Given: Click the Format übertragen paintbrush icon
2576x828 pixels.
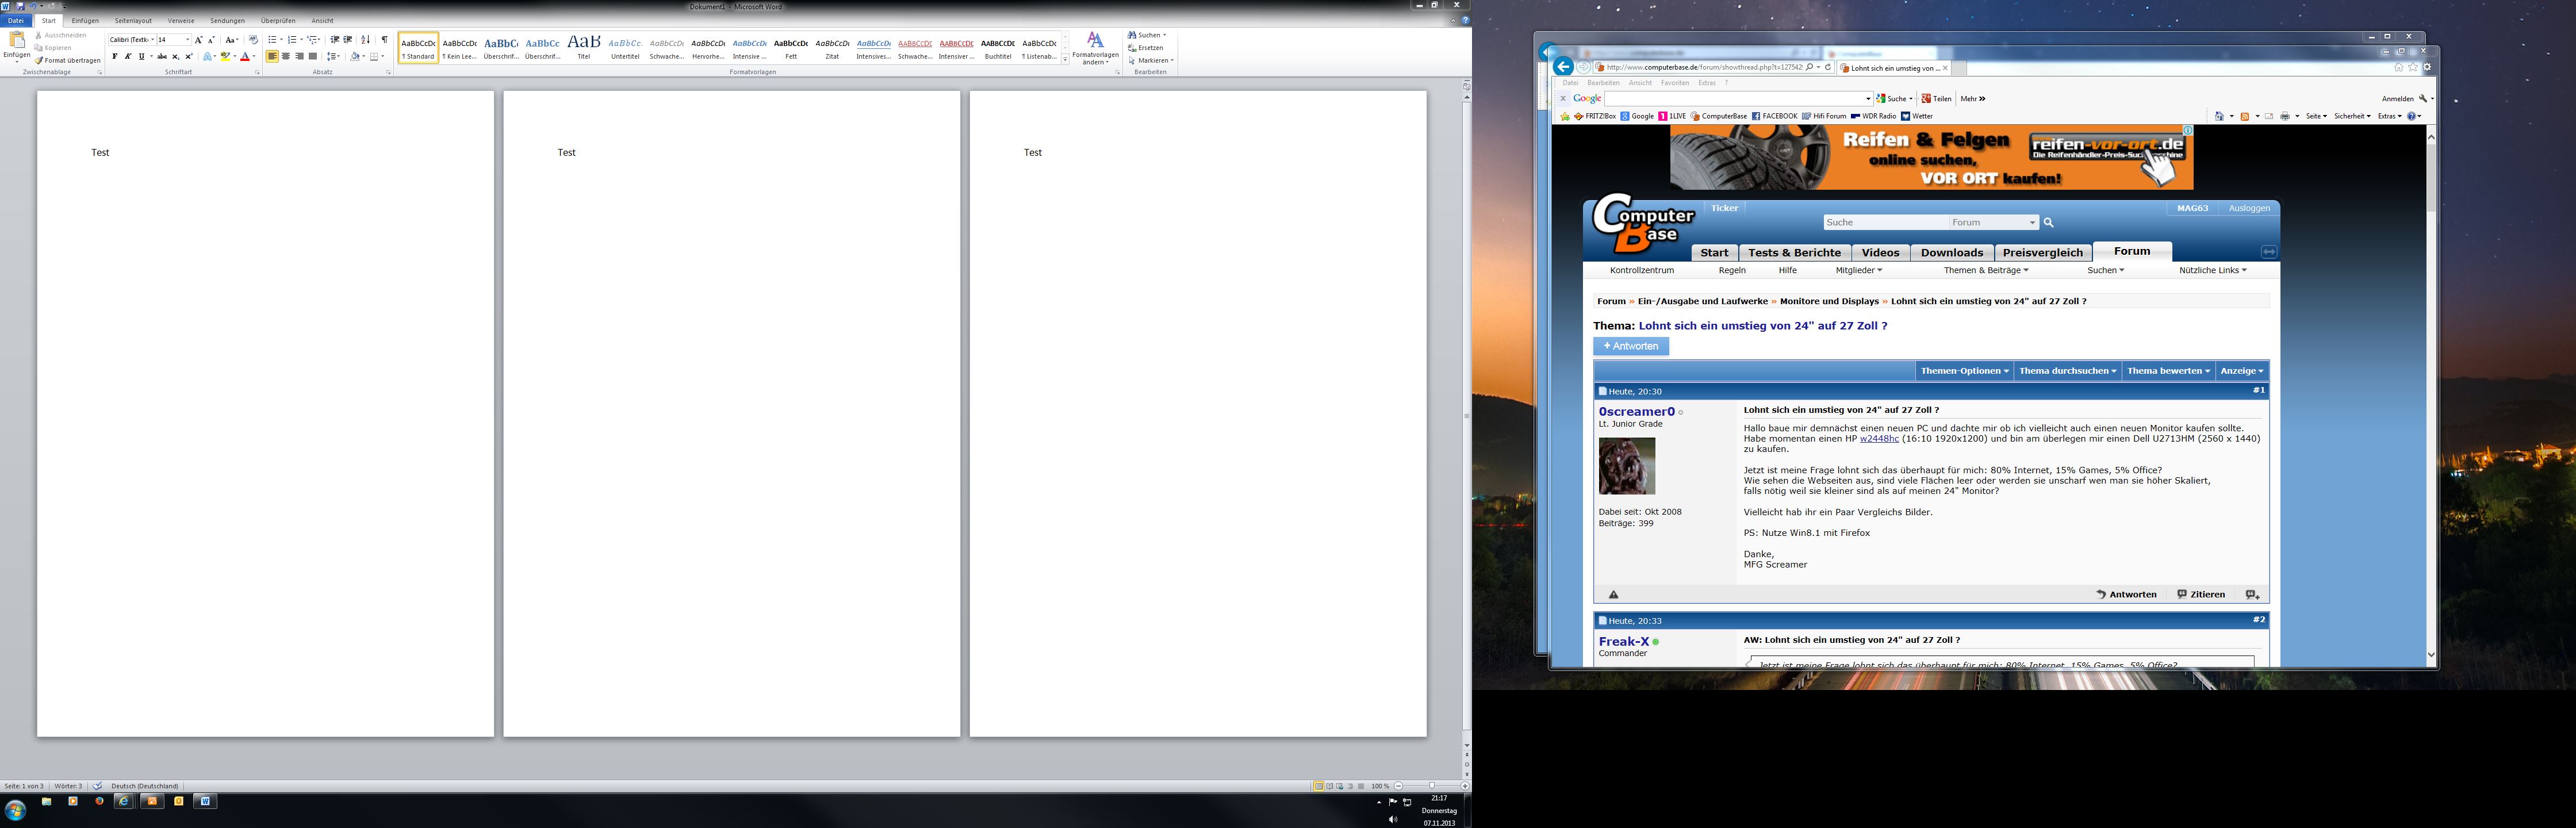Looking at the screenshot, I should (39, 61).
